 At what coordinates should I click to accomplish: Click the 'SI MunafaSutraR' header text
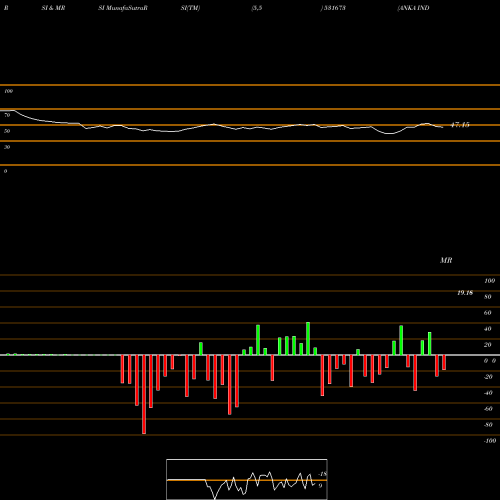point(123,8)
